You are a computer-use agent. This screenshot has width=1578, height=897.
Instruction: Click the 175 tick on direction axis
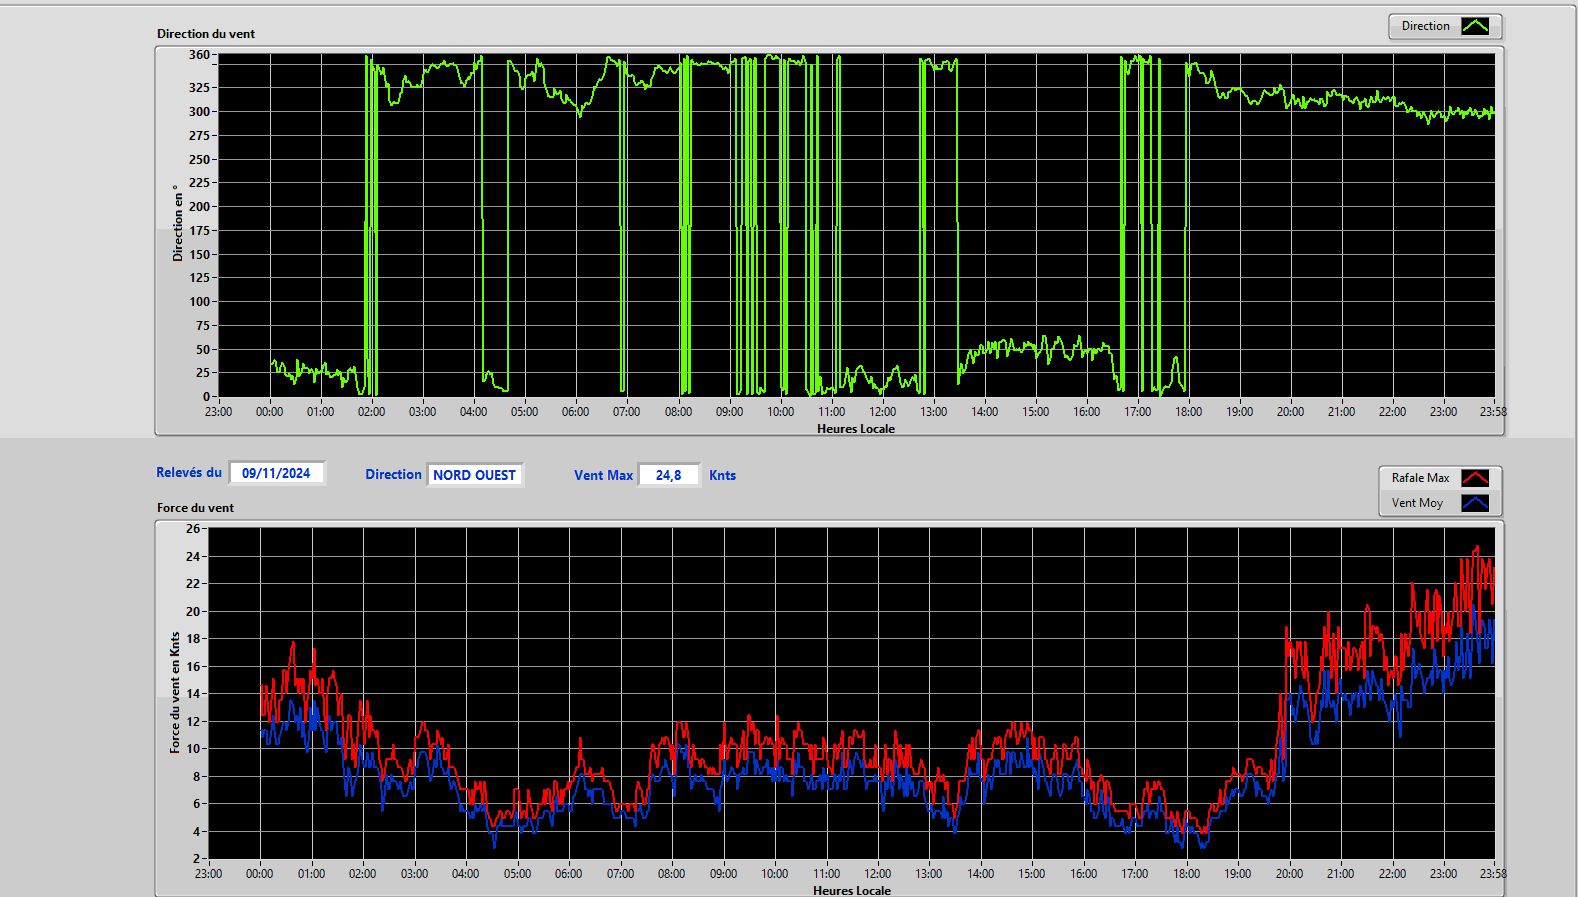[x=199, y=230]
